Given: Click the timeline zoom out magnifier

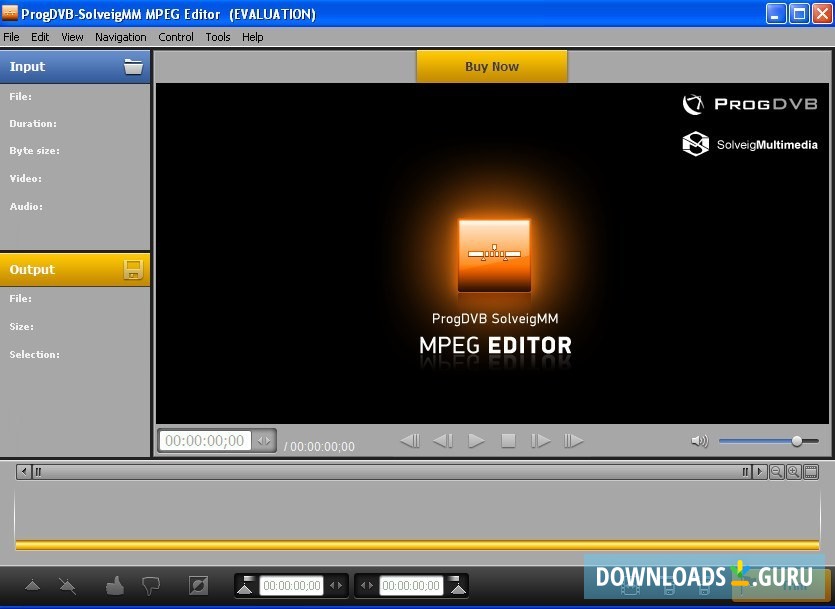Looking at the screenshot, I should (x=776, y=472).
